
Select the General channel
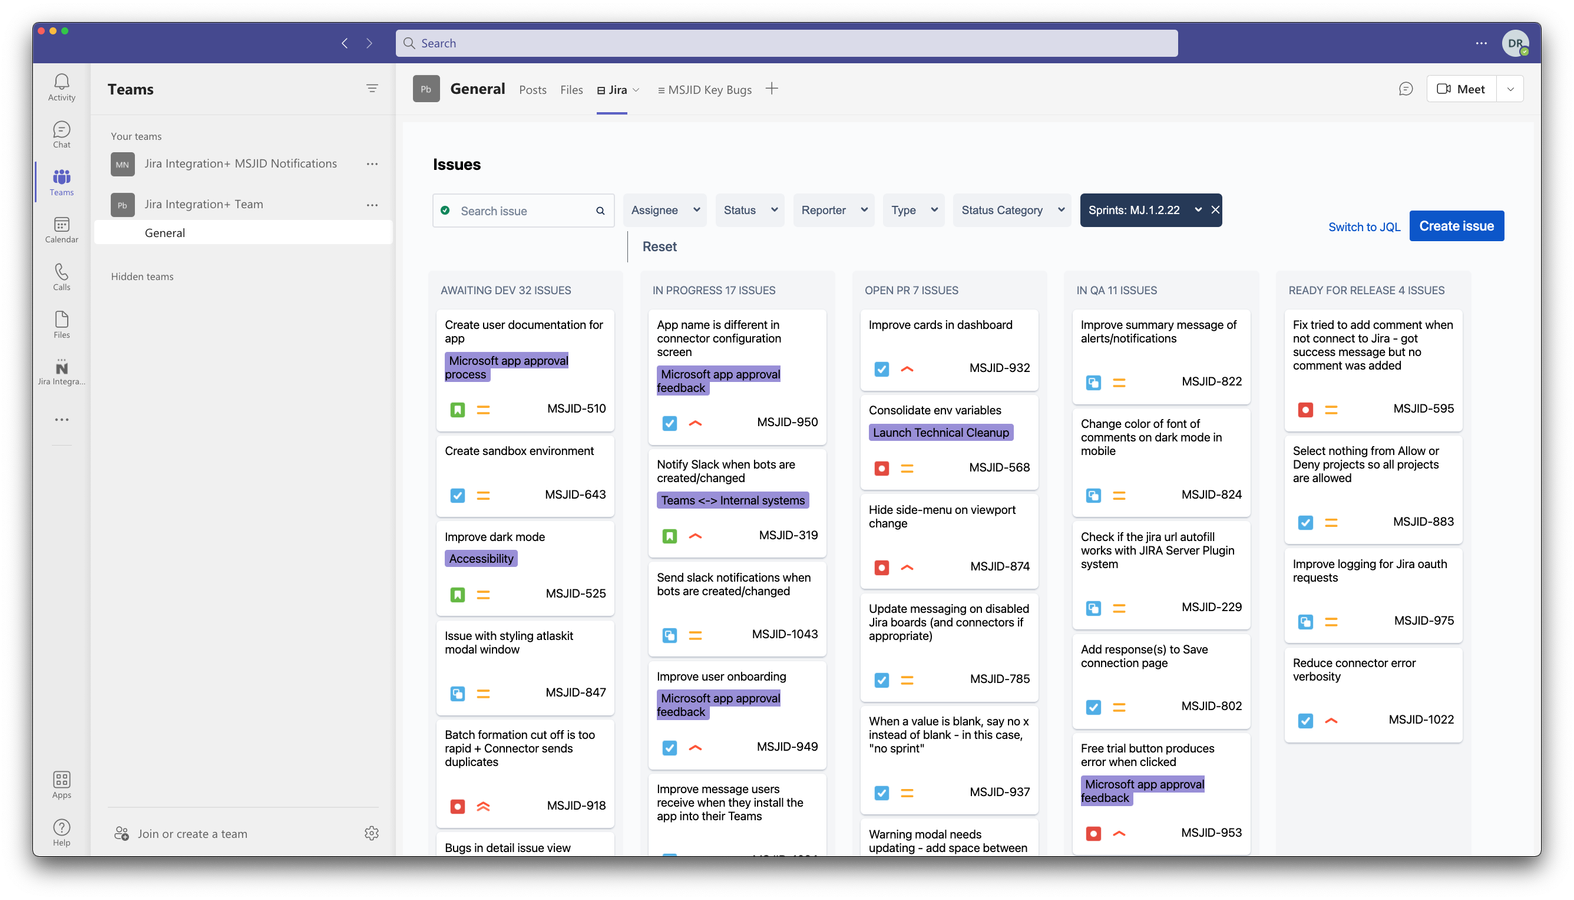click(243, 233)
